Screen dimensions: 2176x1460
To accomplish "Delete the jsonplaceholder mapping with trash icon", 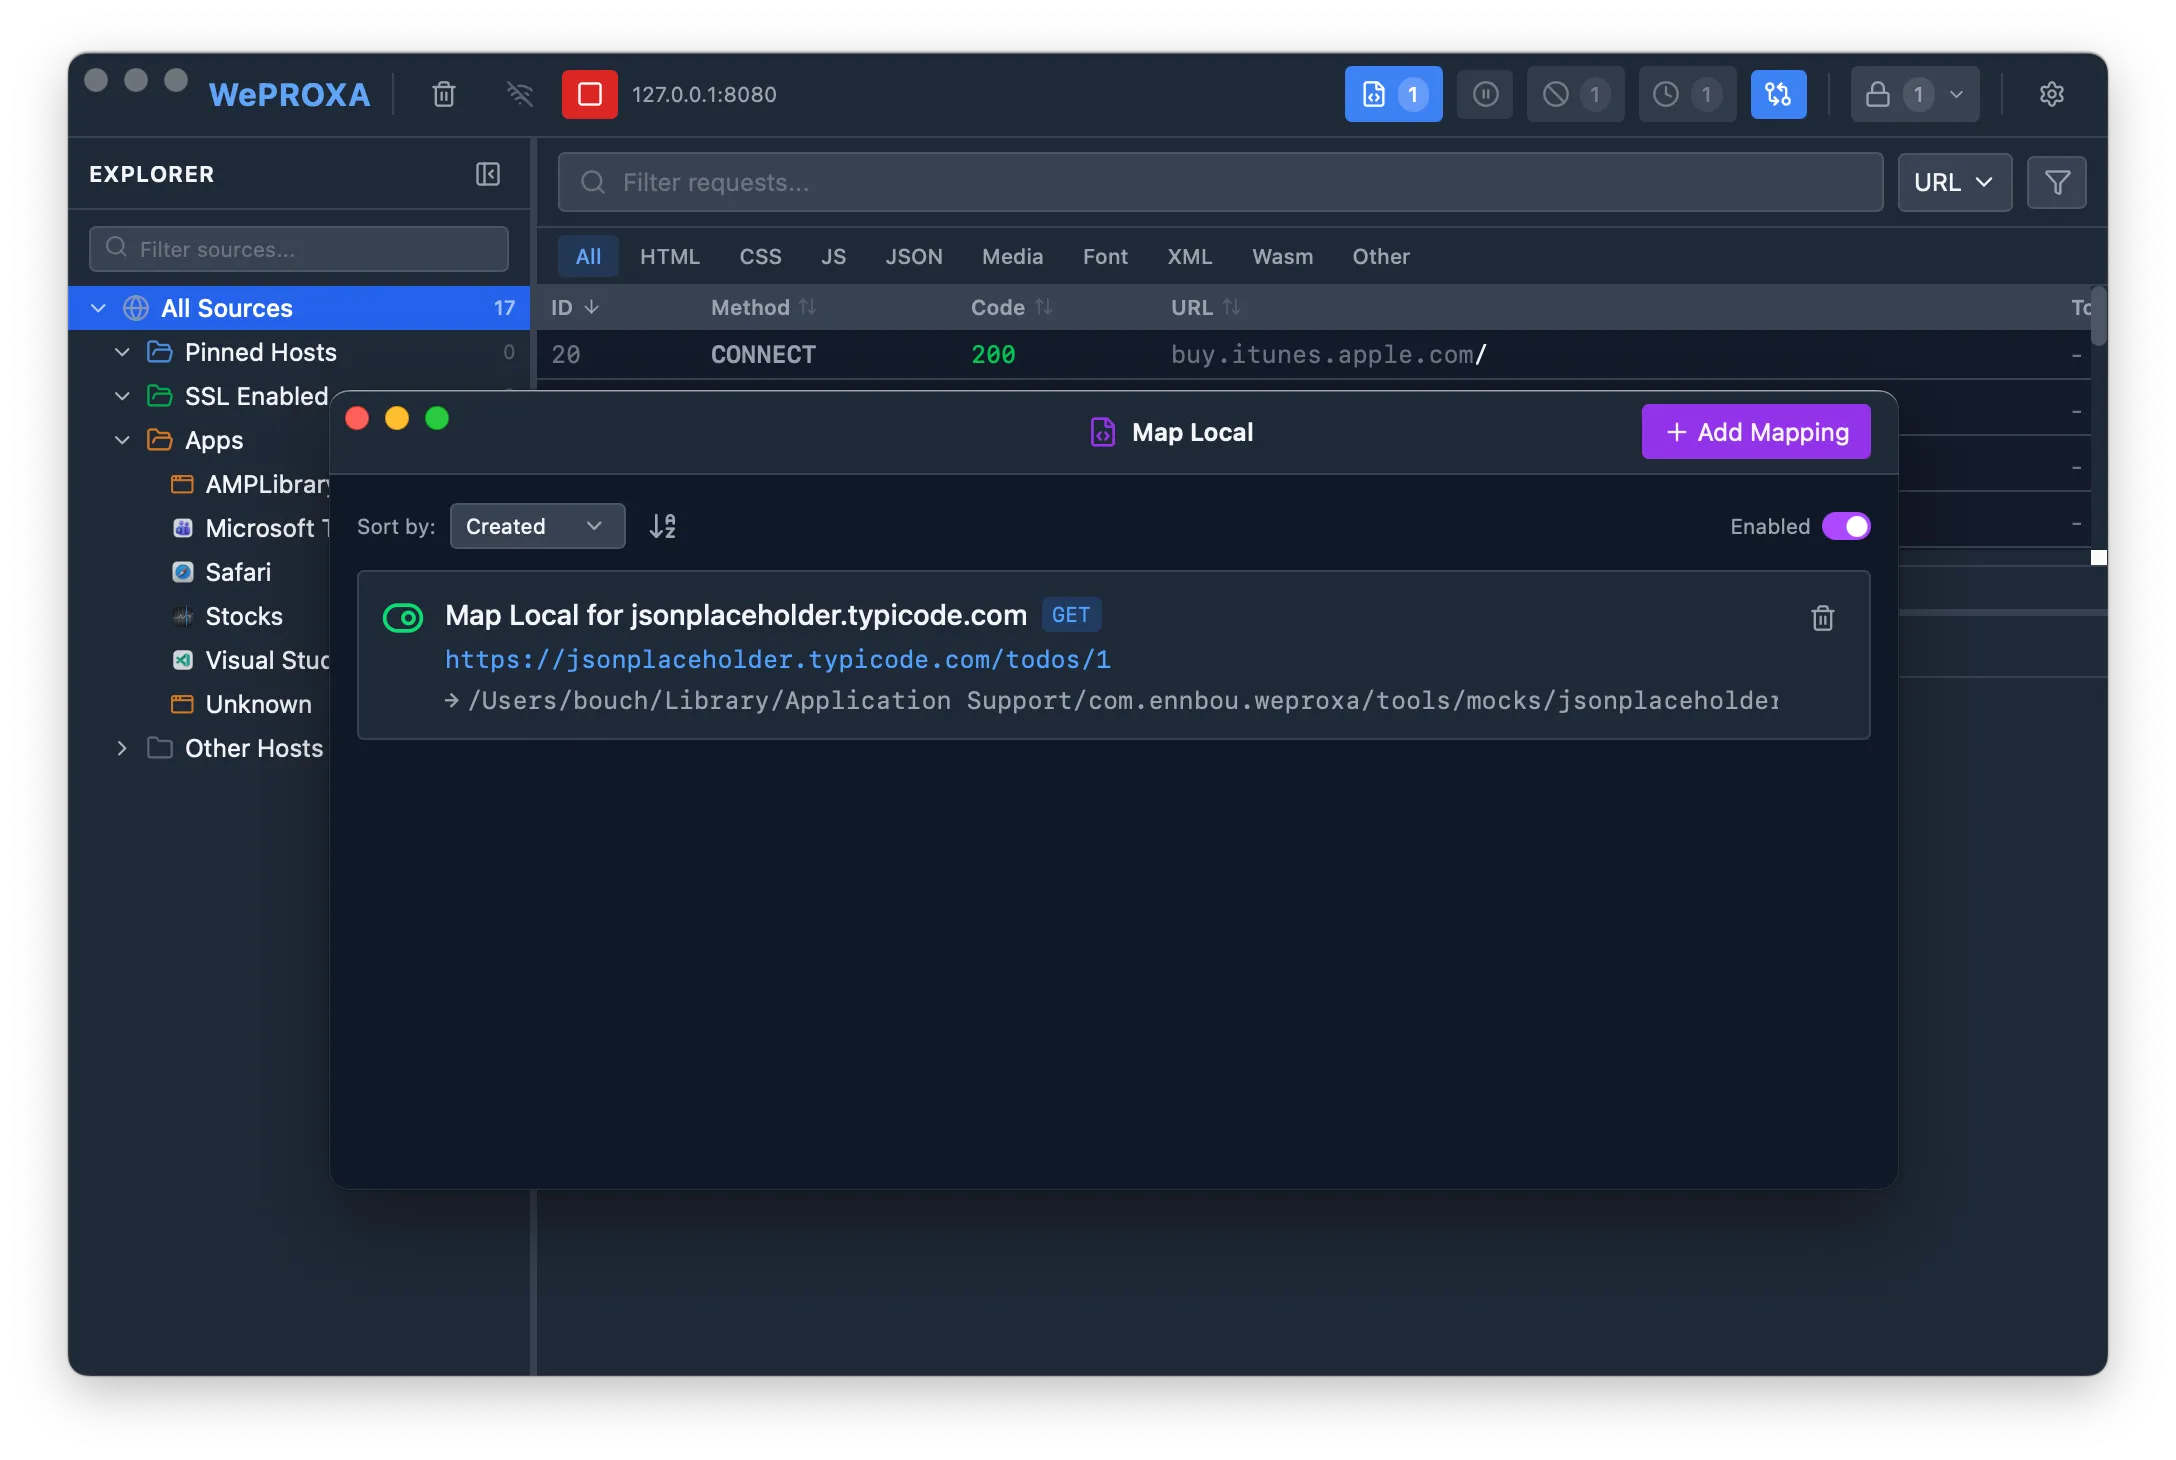I will pos(1822,618).
